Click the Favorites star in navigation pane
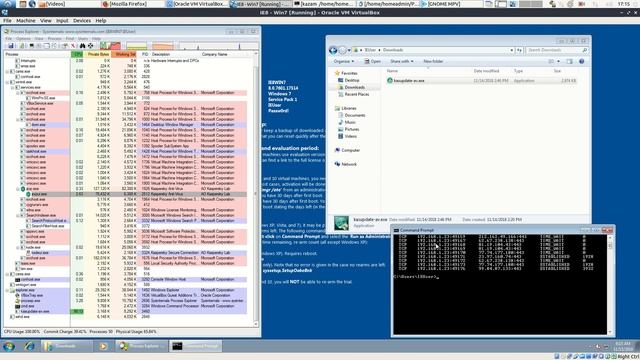Screen dimensions: 640x360 coord(338,73)
